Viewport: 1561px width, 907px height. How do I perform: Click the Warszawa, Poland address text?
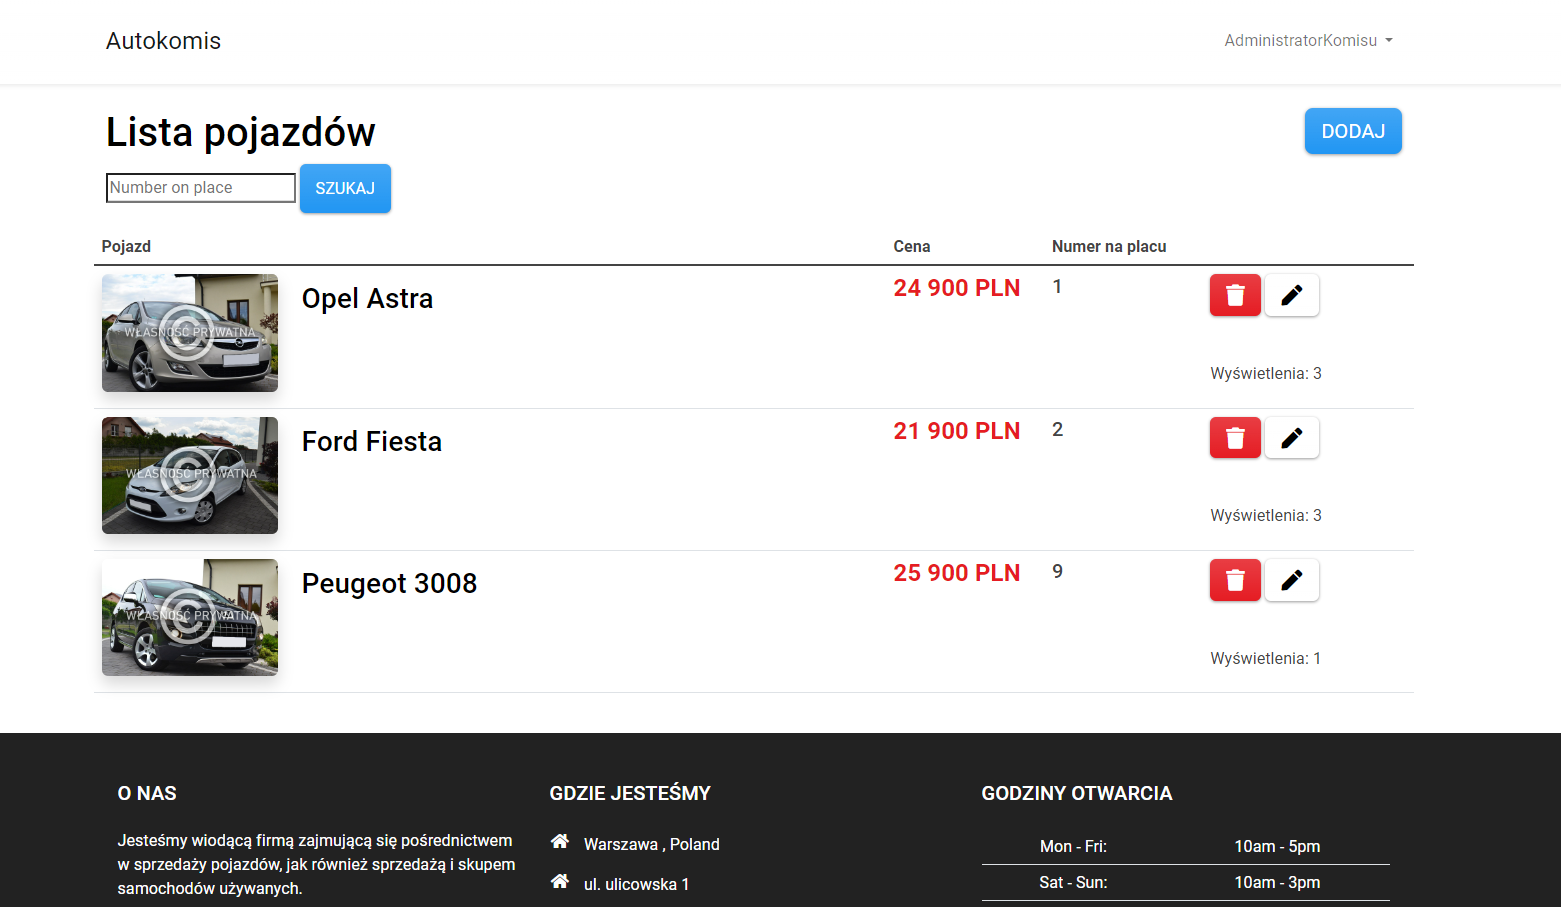[x=652, y=844]
